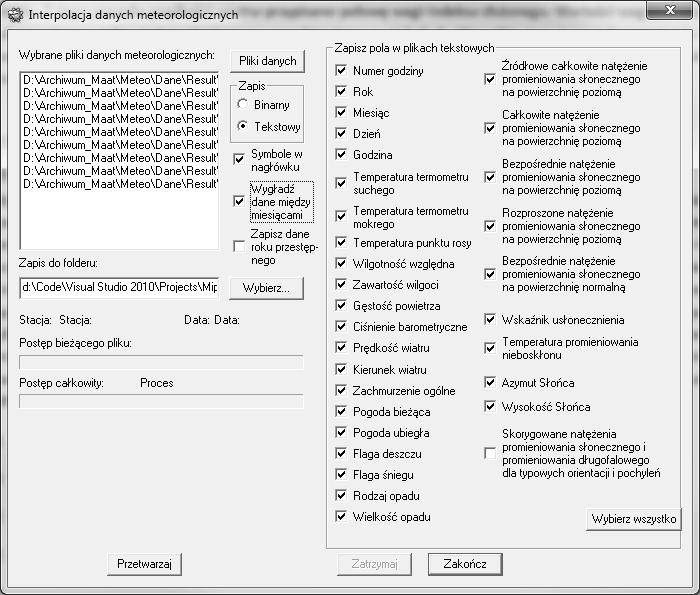Select last file path in data files list
The height and width of the screenshot is (595, 700).
click(120, 184)
